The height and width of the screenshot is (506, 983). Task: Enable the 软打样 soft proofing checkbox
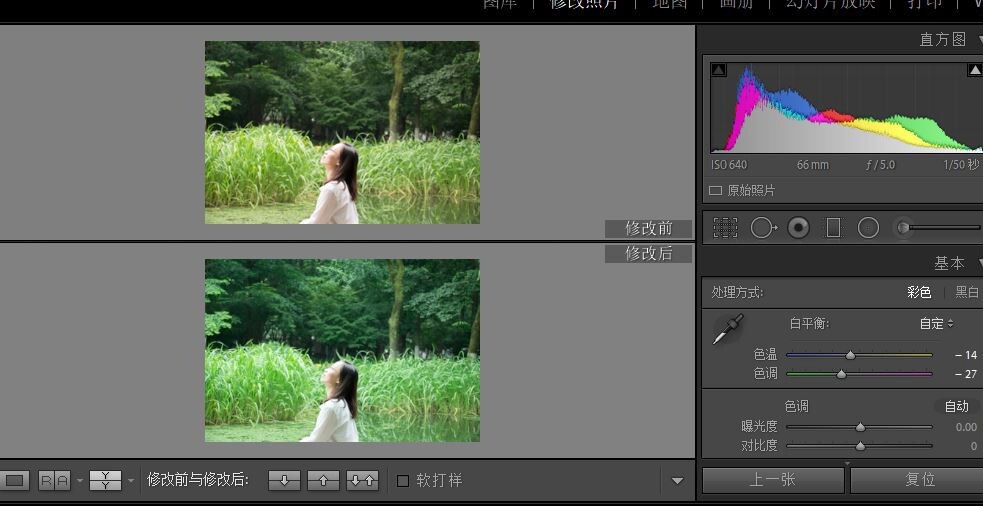click(x=403, y=481)
